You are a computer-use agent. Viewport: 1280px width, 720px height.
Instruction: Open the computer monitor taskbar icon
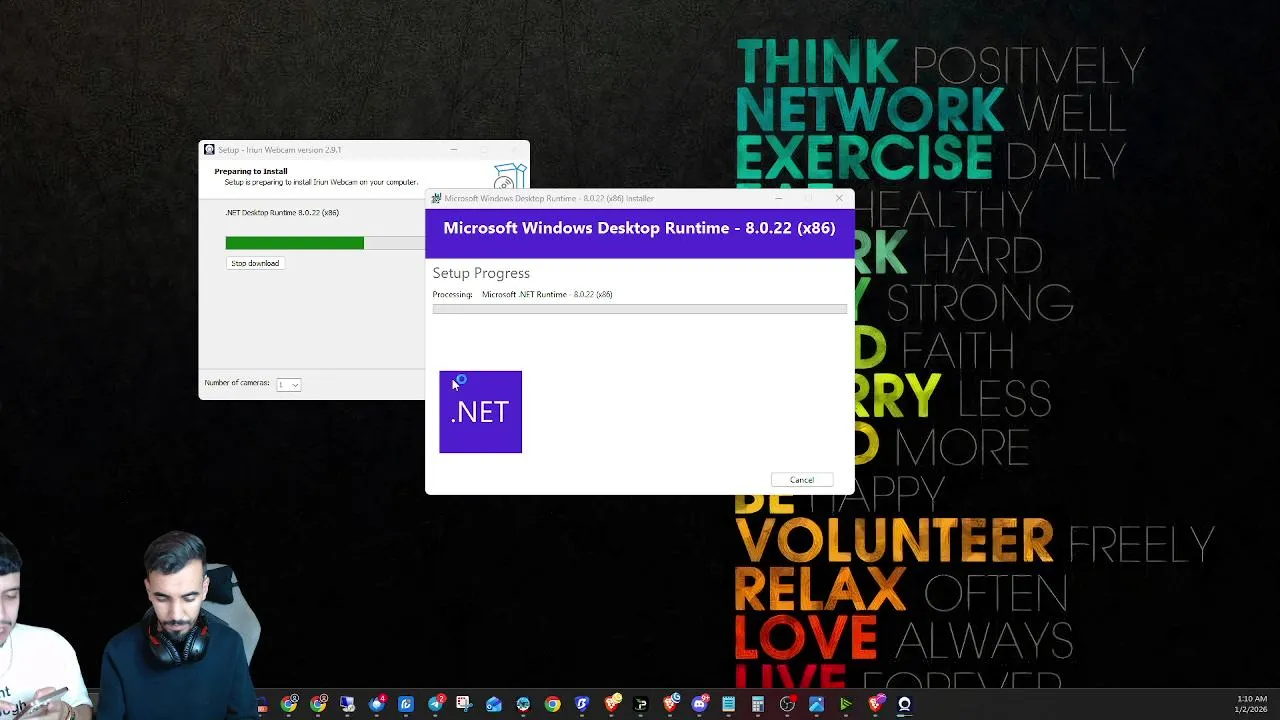347,704
